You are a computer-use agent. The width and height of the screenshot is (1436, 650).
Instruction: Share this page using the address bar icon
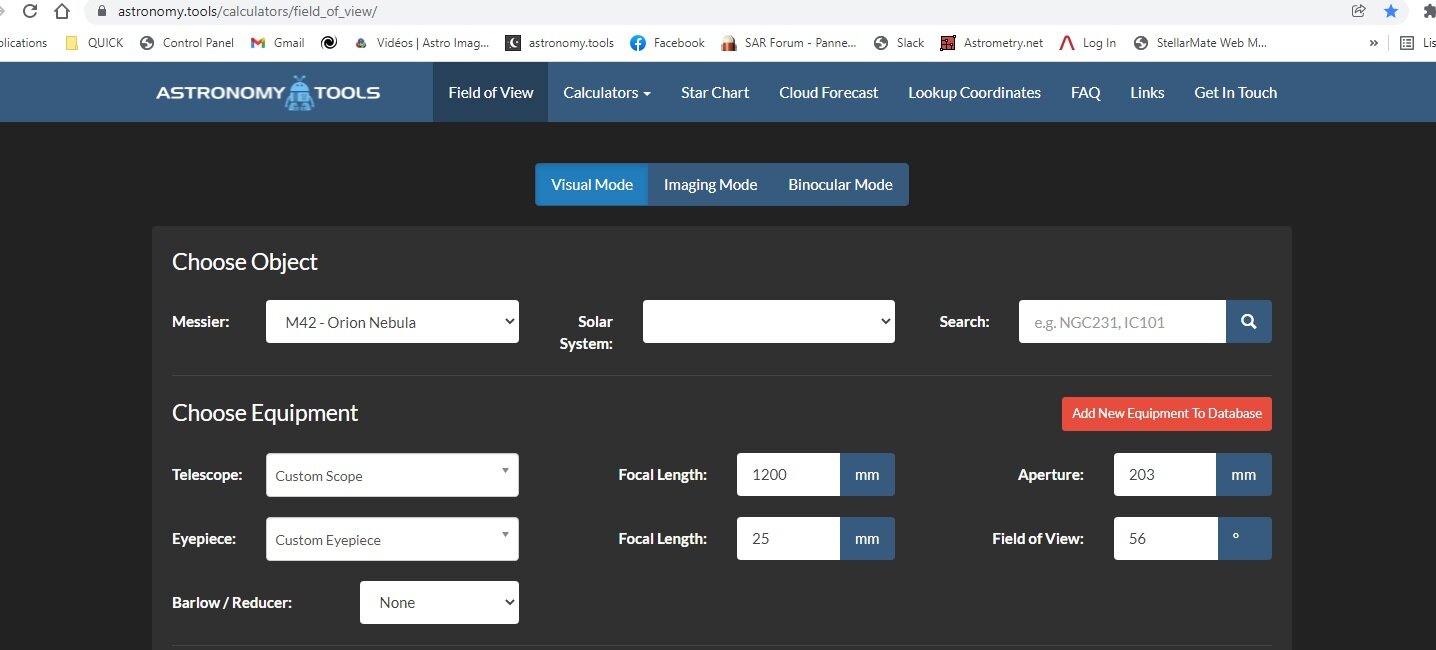click(x=1358, y=11)
